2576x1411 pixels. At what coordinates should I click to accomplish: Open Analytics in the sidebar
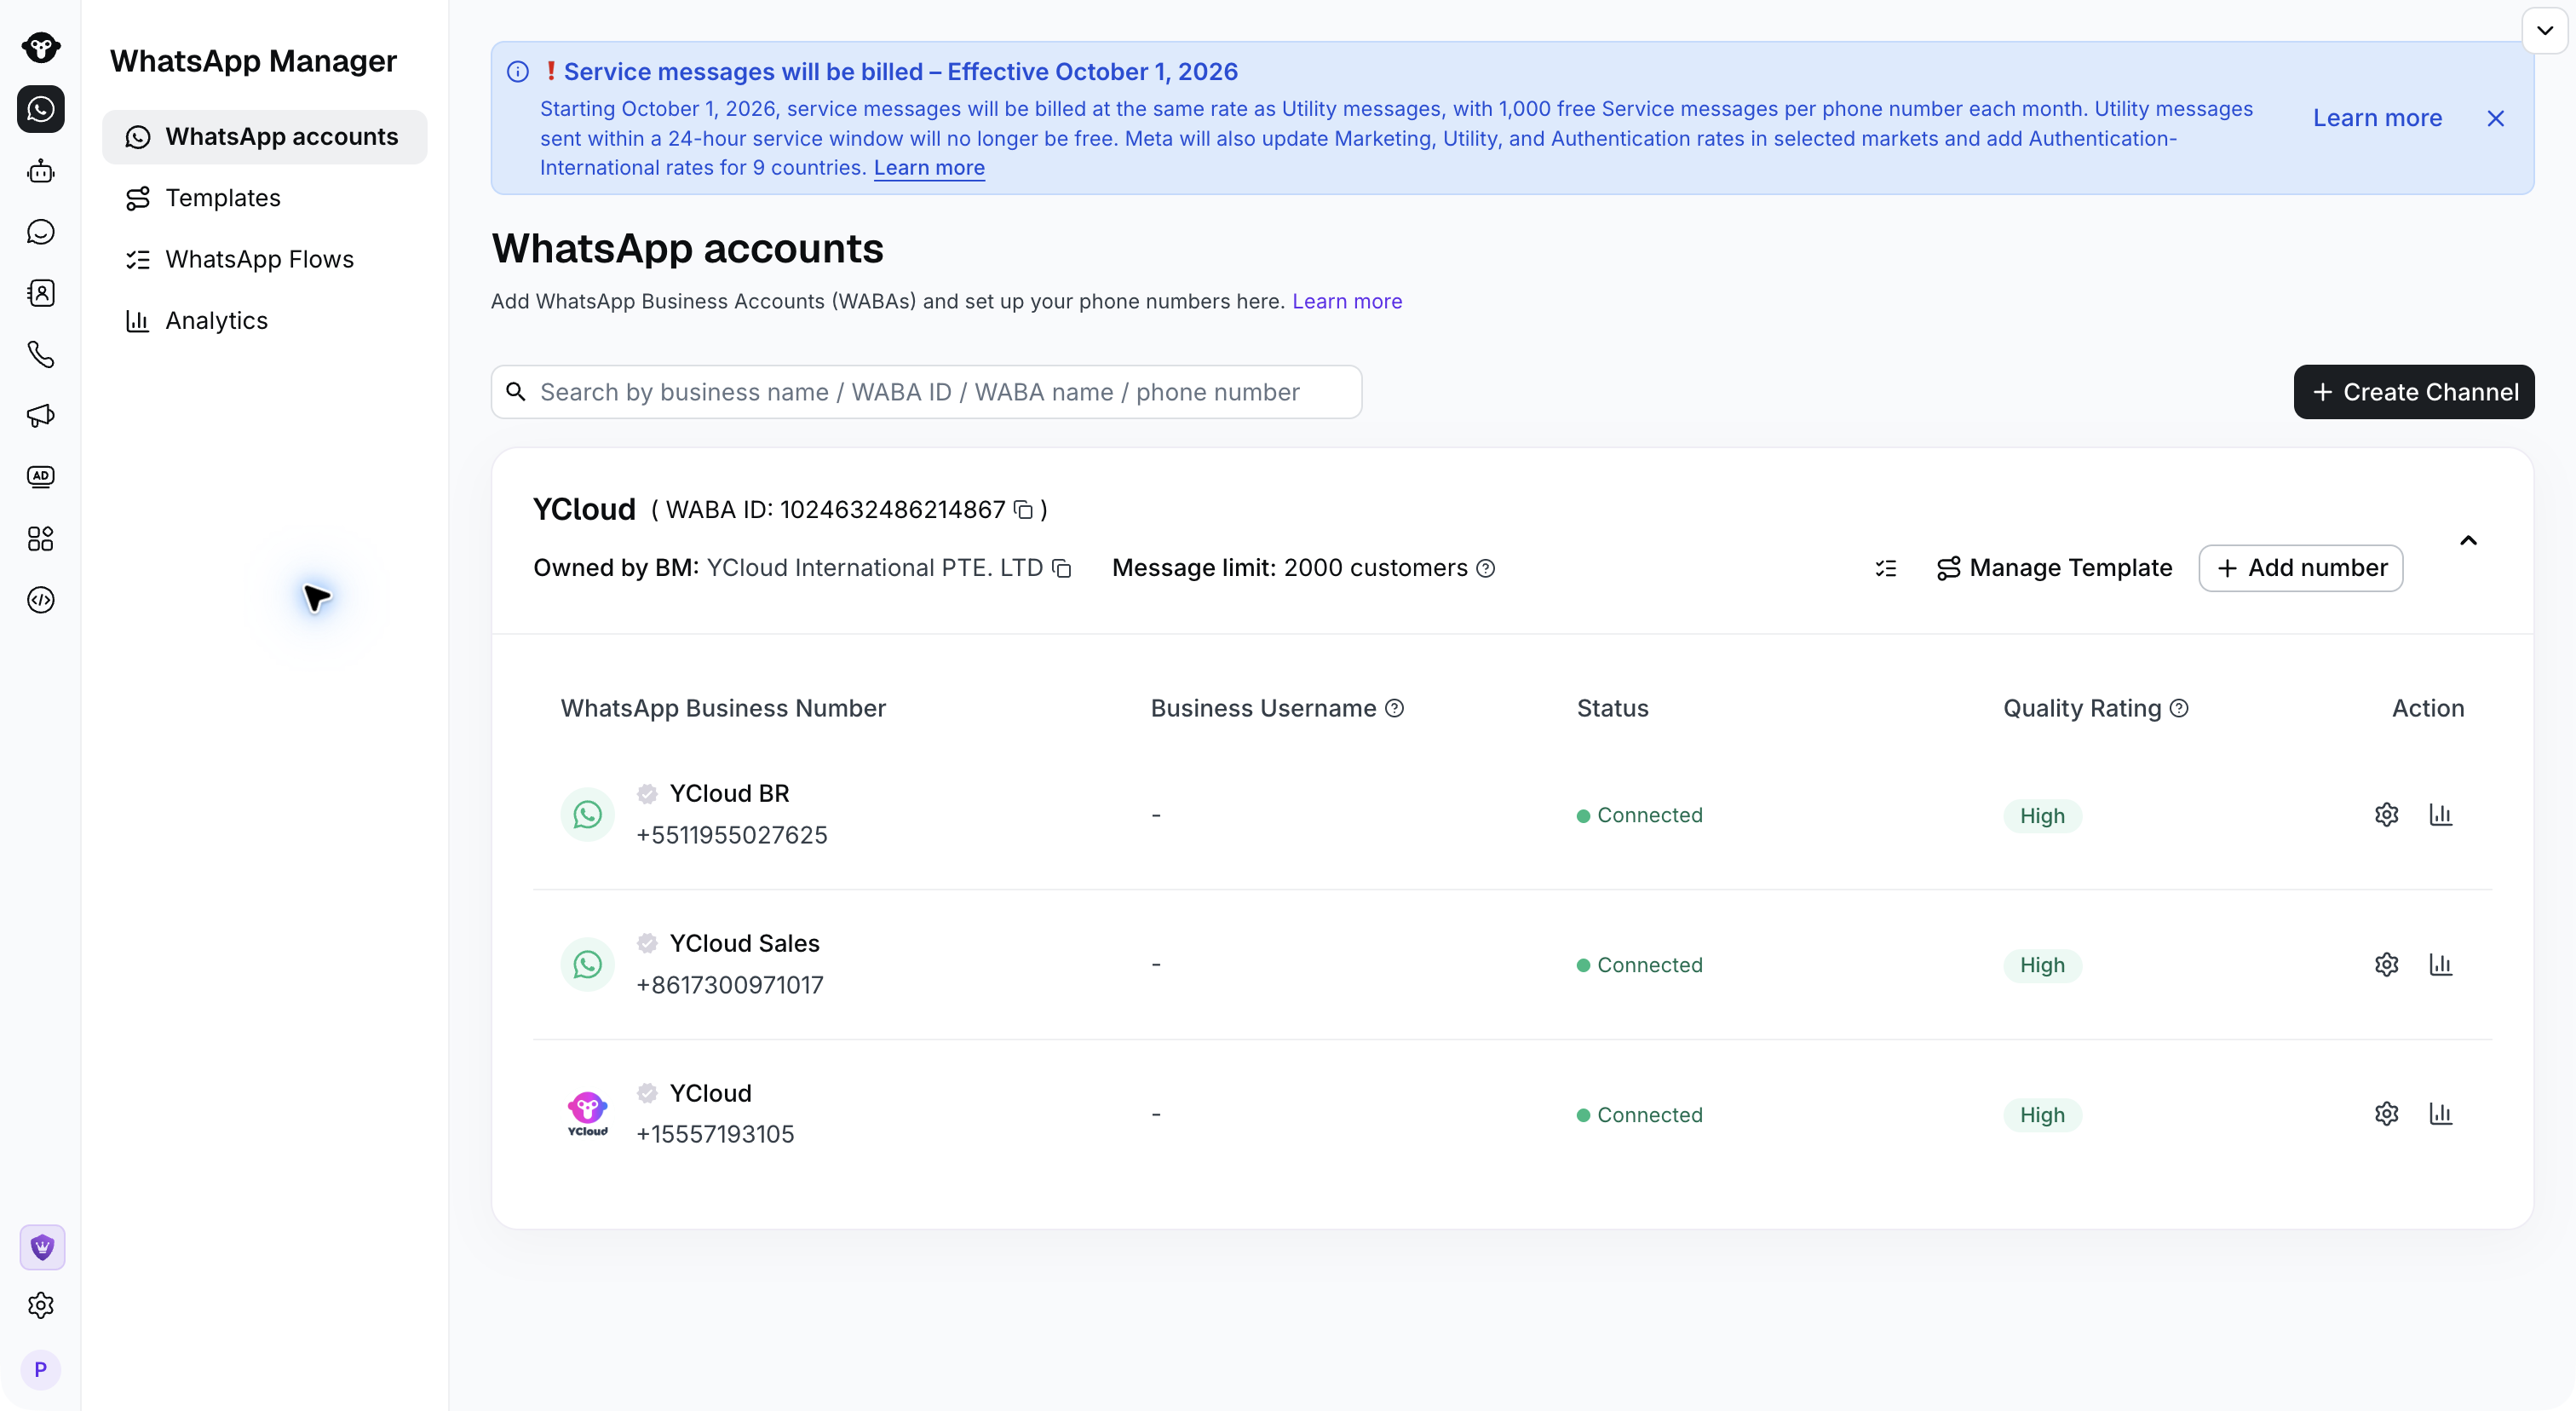click(265, 321)
